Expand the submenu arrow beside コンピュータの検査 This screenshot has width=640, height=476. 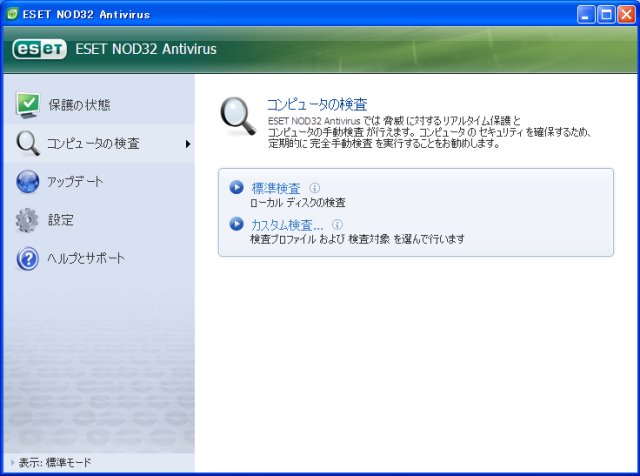188,144
